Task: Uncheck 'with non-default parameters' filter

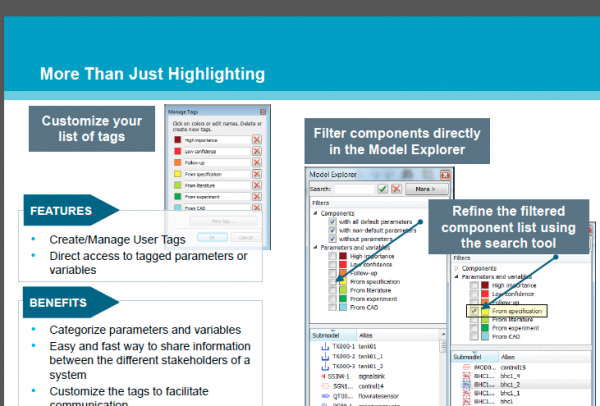Action: pyautogui.click(x=333, y=231)
